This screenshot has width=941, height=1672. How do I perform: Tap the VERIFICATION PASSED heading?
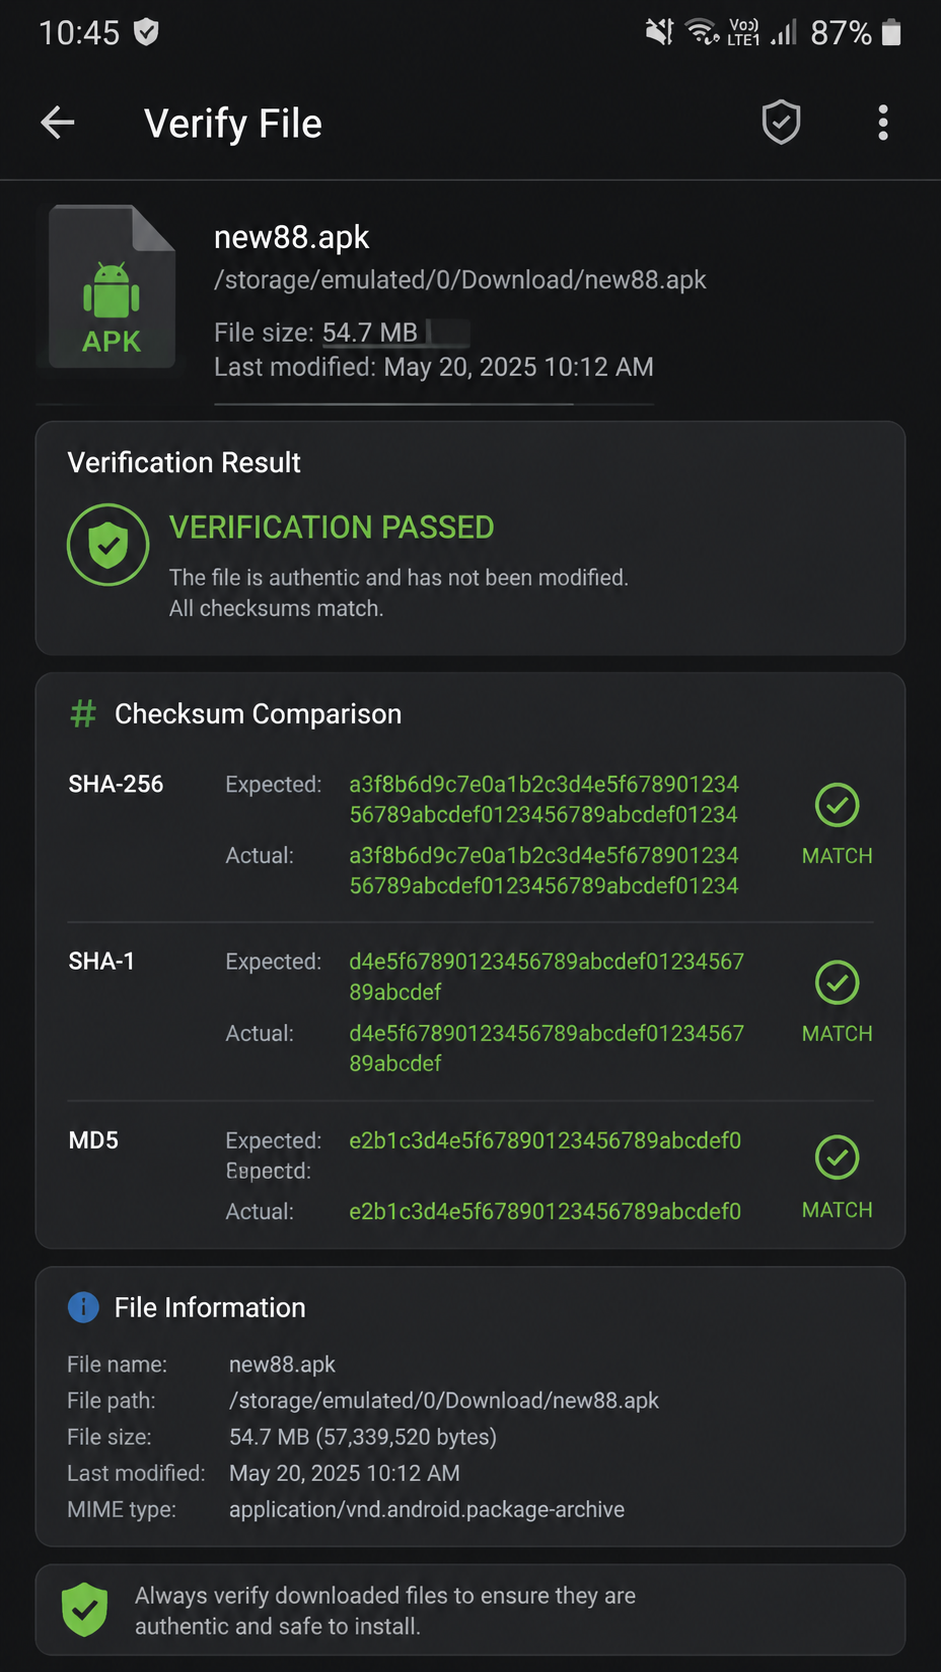pos(331,527)
